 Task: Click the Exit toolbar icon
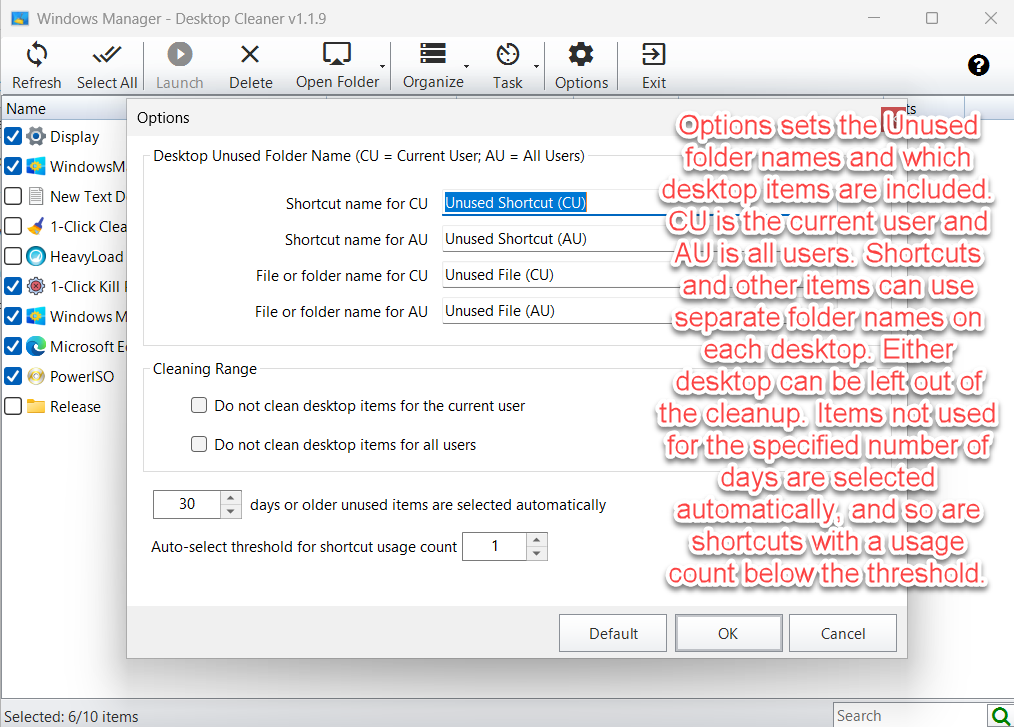653,54
